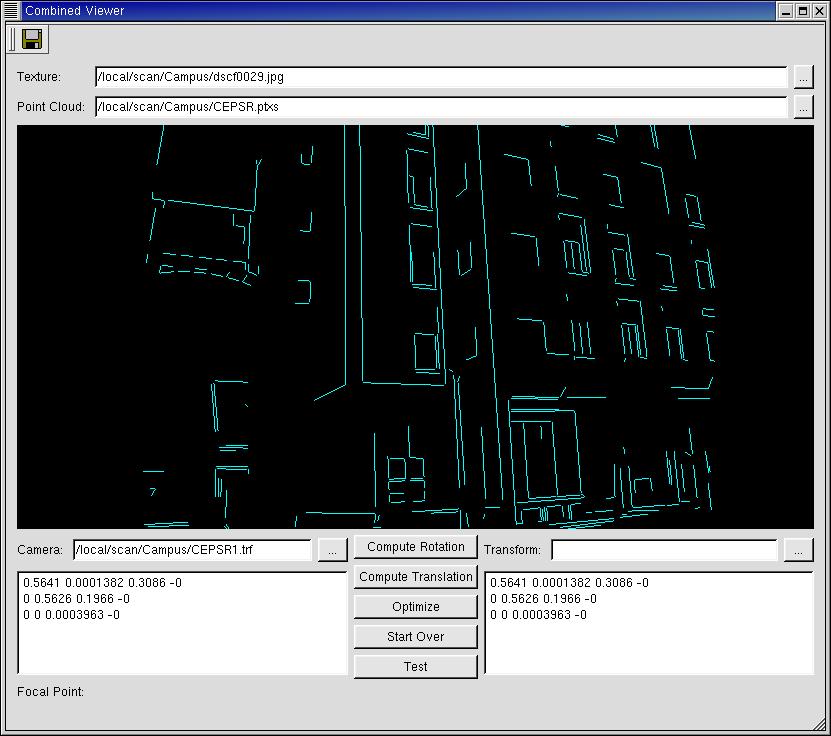Screen dimensions: 831x736
Task: Click the Start Over button
Action: (x=416, y=637)
